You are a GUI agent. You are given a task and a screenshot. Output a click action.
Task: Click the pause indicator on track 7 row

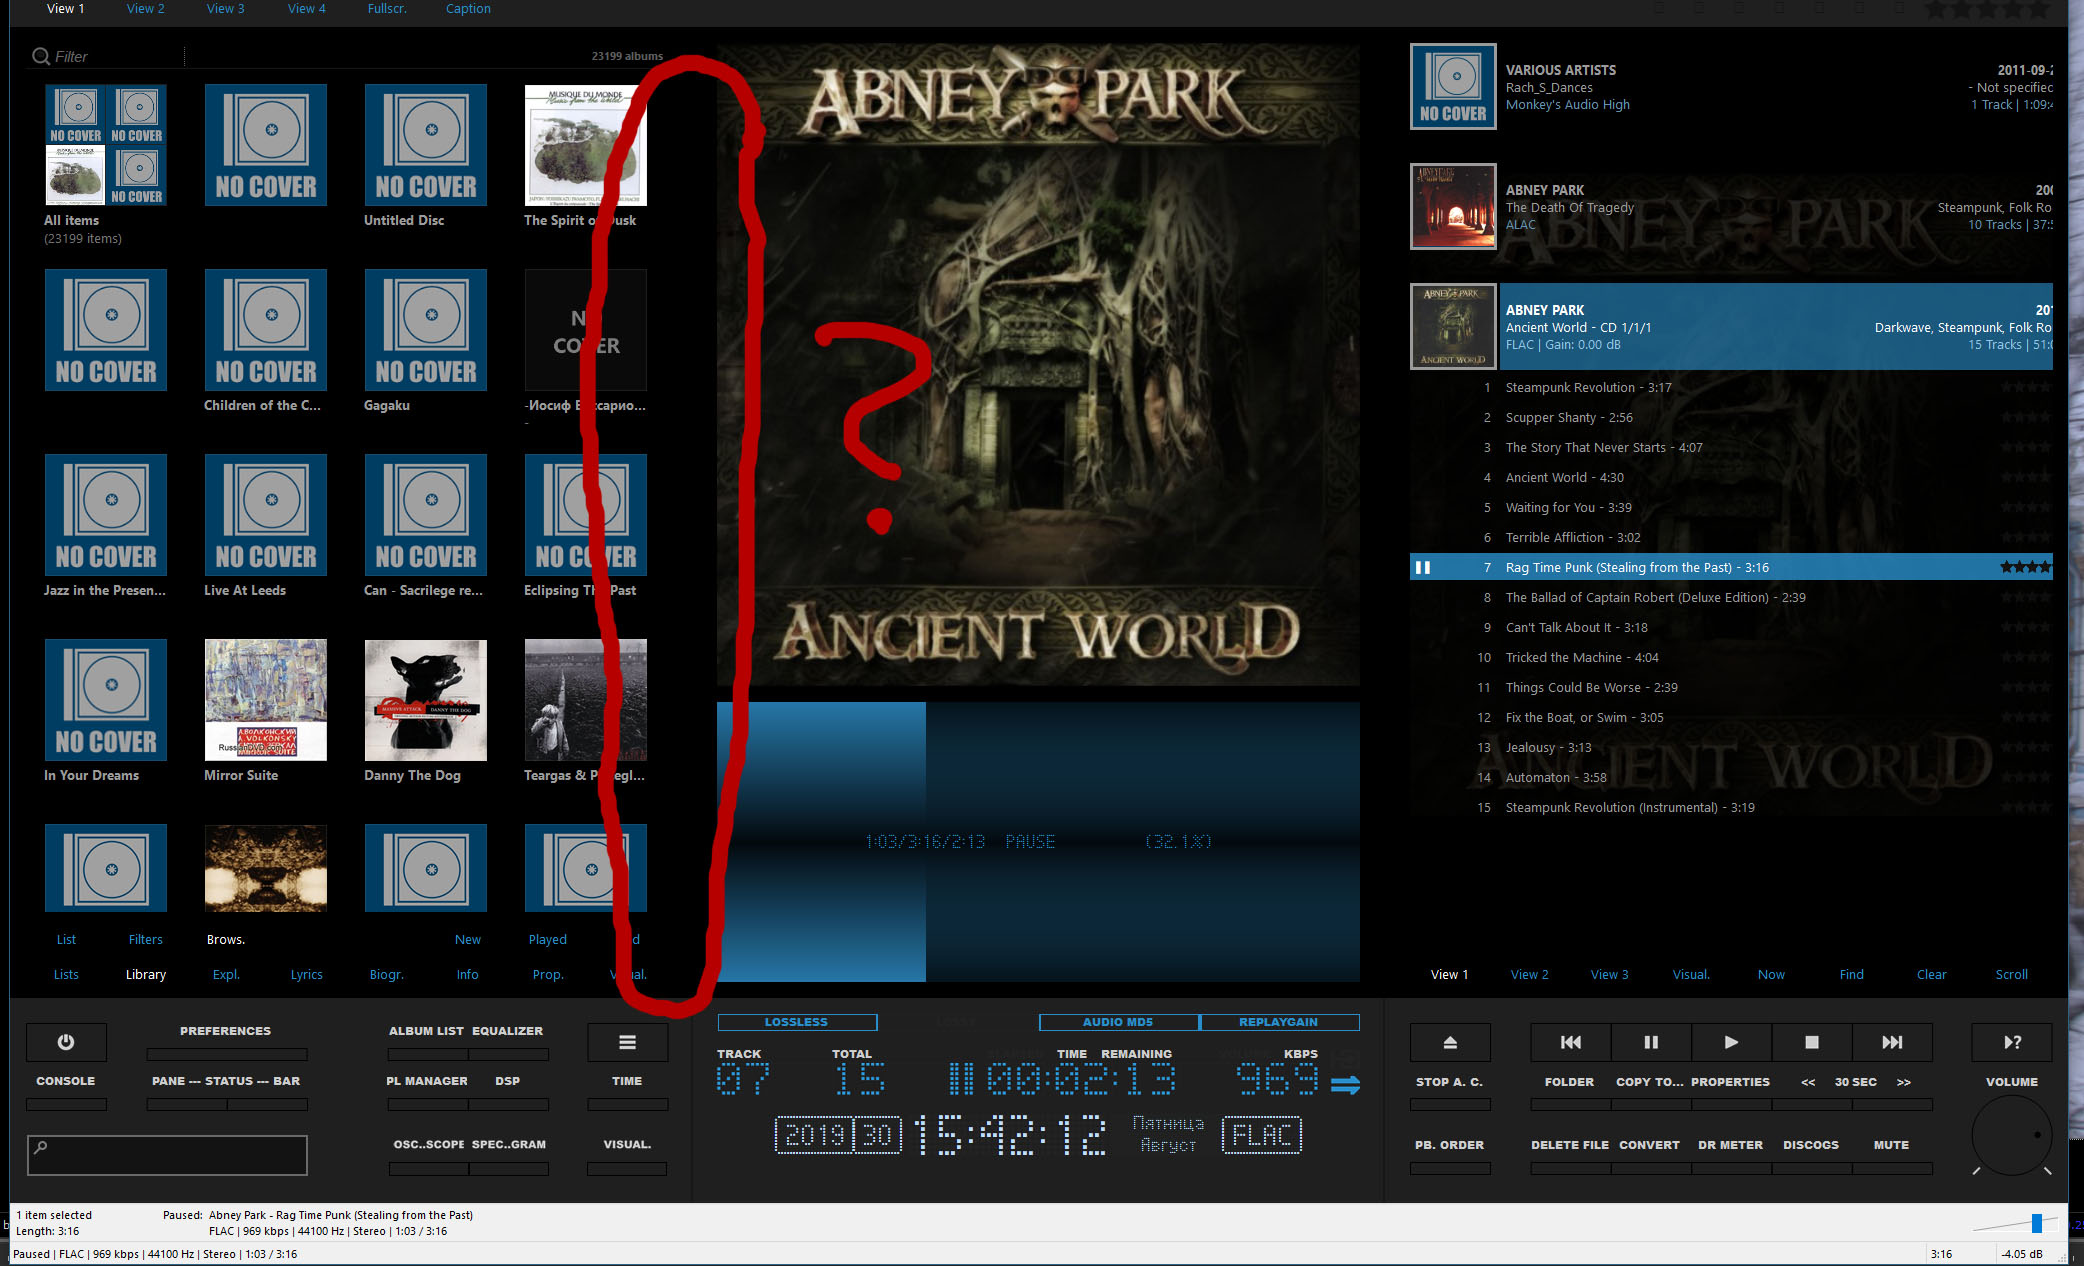tap(1422, 567)
